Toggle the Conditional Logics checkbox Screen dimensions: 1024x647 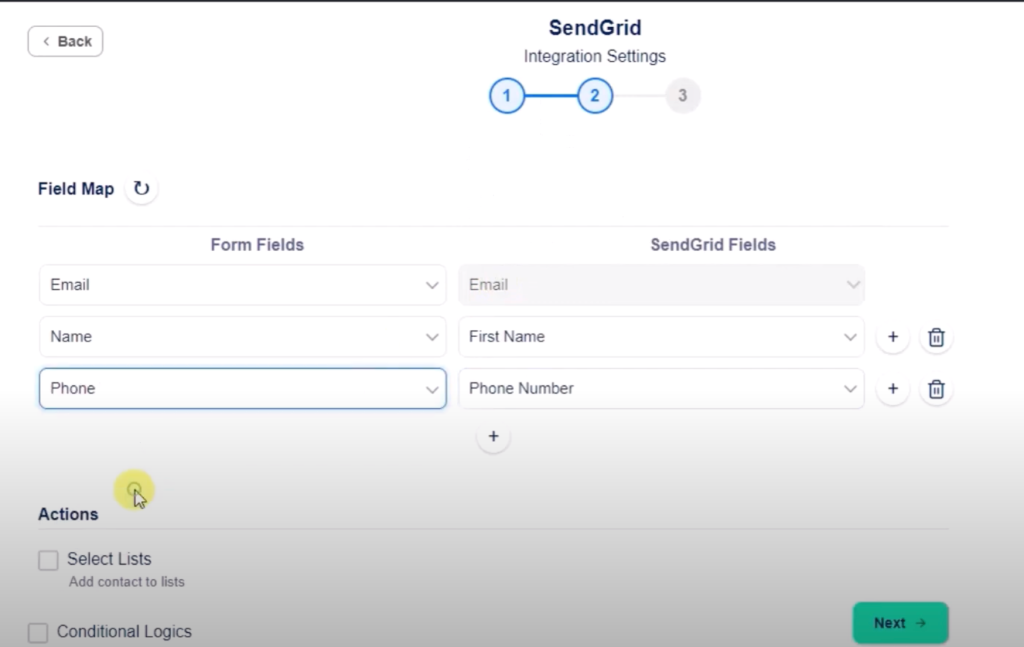point(38,633)
